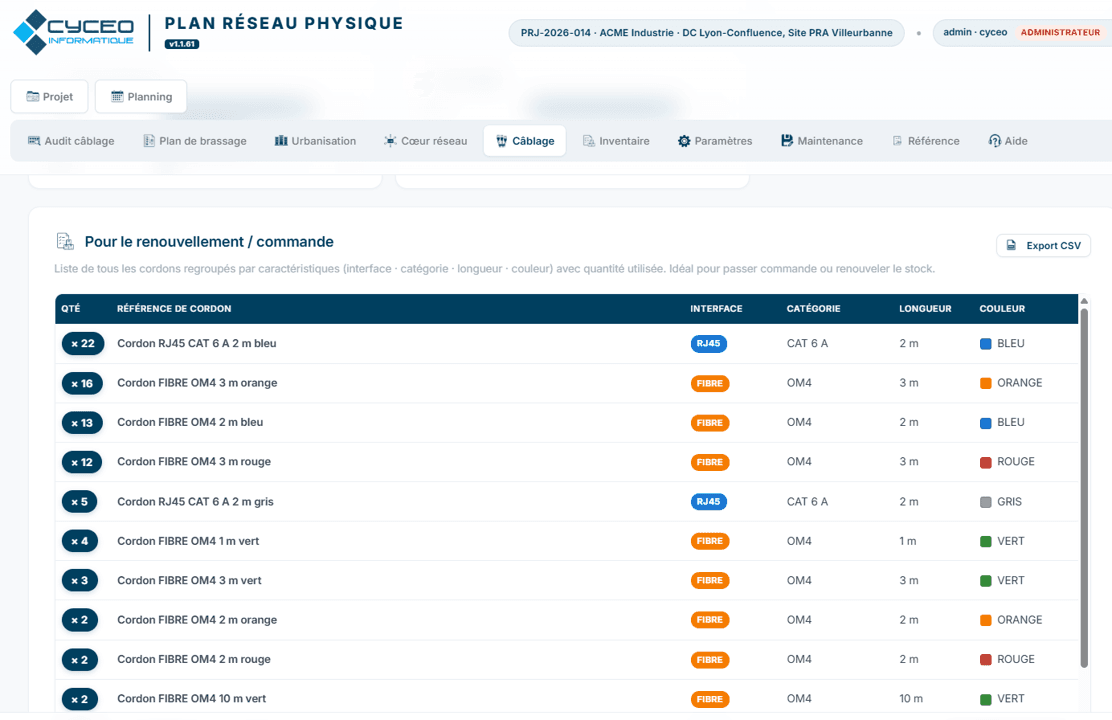
Task: Click the table's vertical scrollbar
Action: tap(1084, 489)
